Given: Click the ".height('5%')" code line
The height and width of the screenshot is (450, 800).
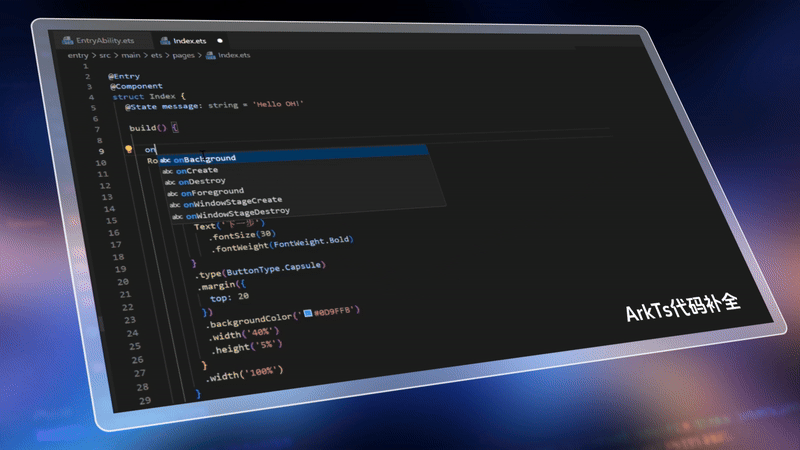Looking at the screenshot, I should tap(247, 347).
